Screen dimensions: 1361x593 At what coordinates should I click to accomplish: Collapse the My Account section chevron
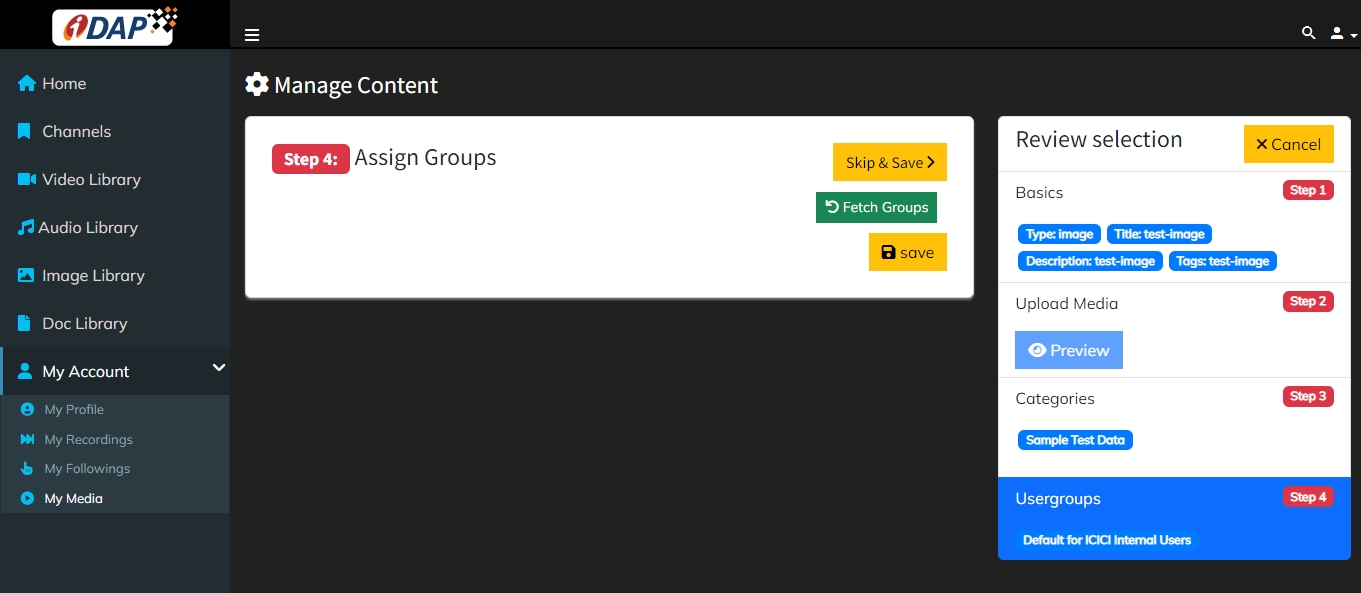(219, 369)
